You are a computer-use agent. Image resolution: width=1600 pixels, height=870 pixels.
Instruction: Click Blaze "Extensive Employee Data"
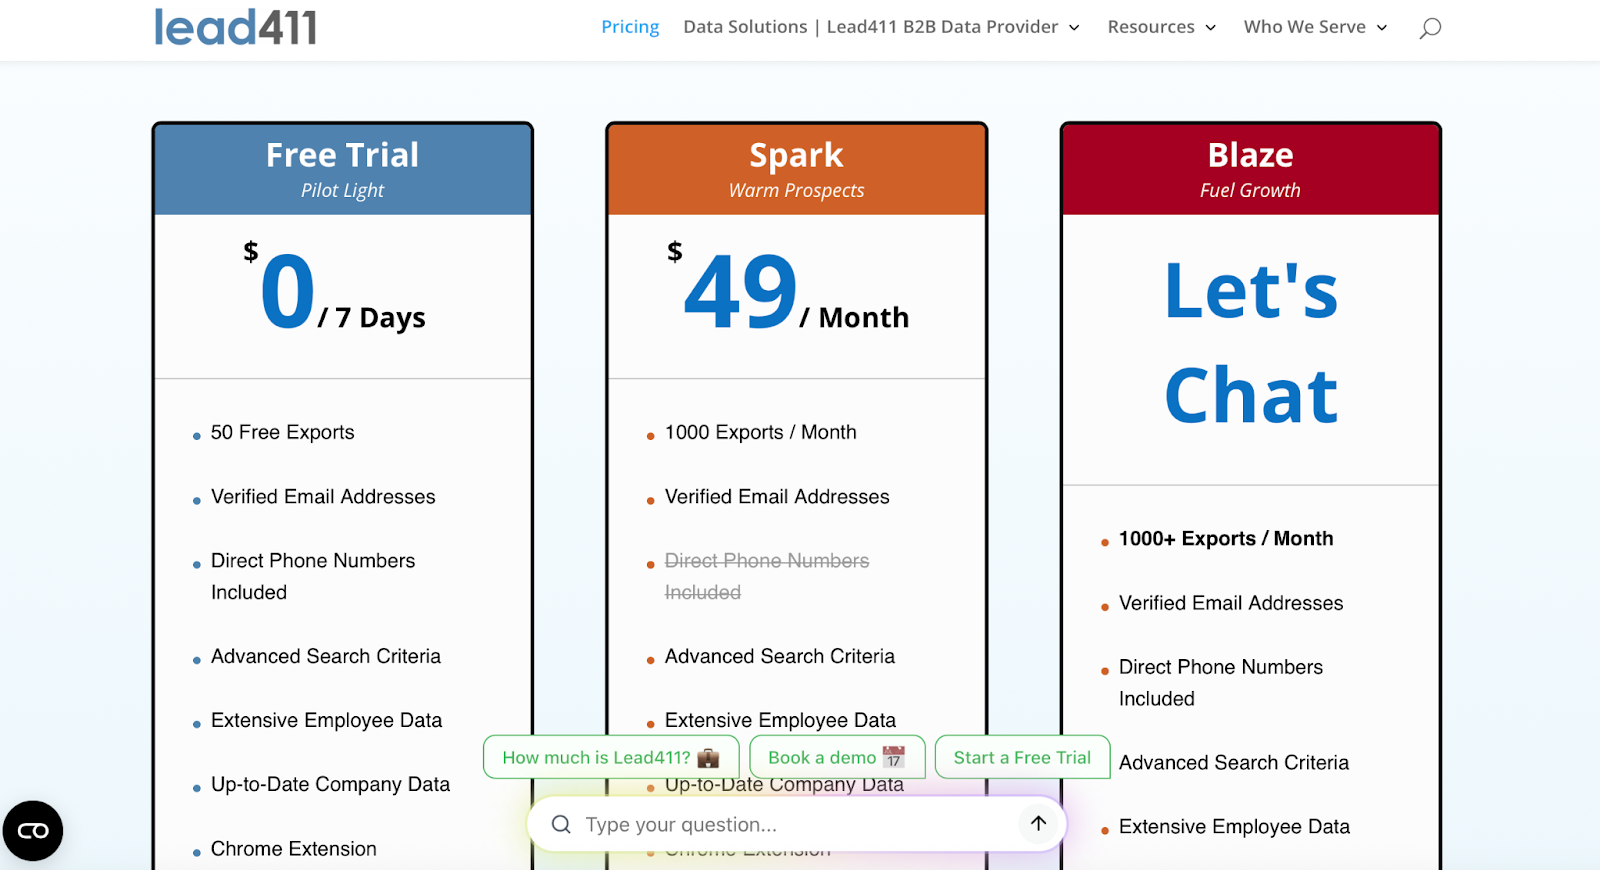coord(1234,826)
